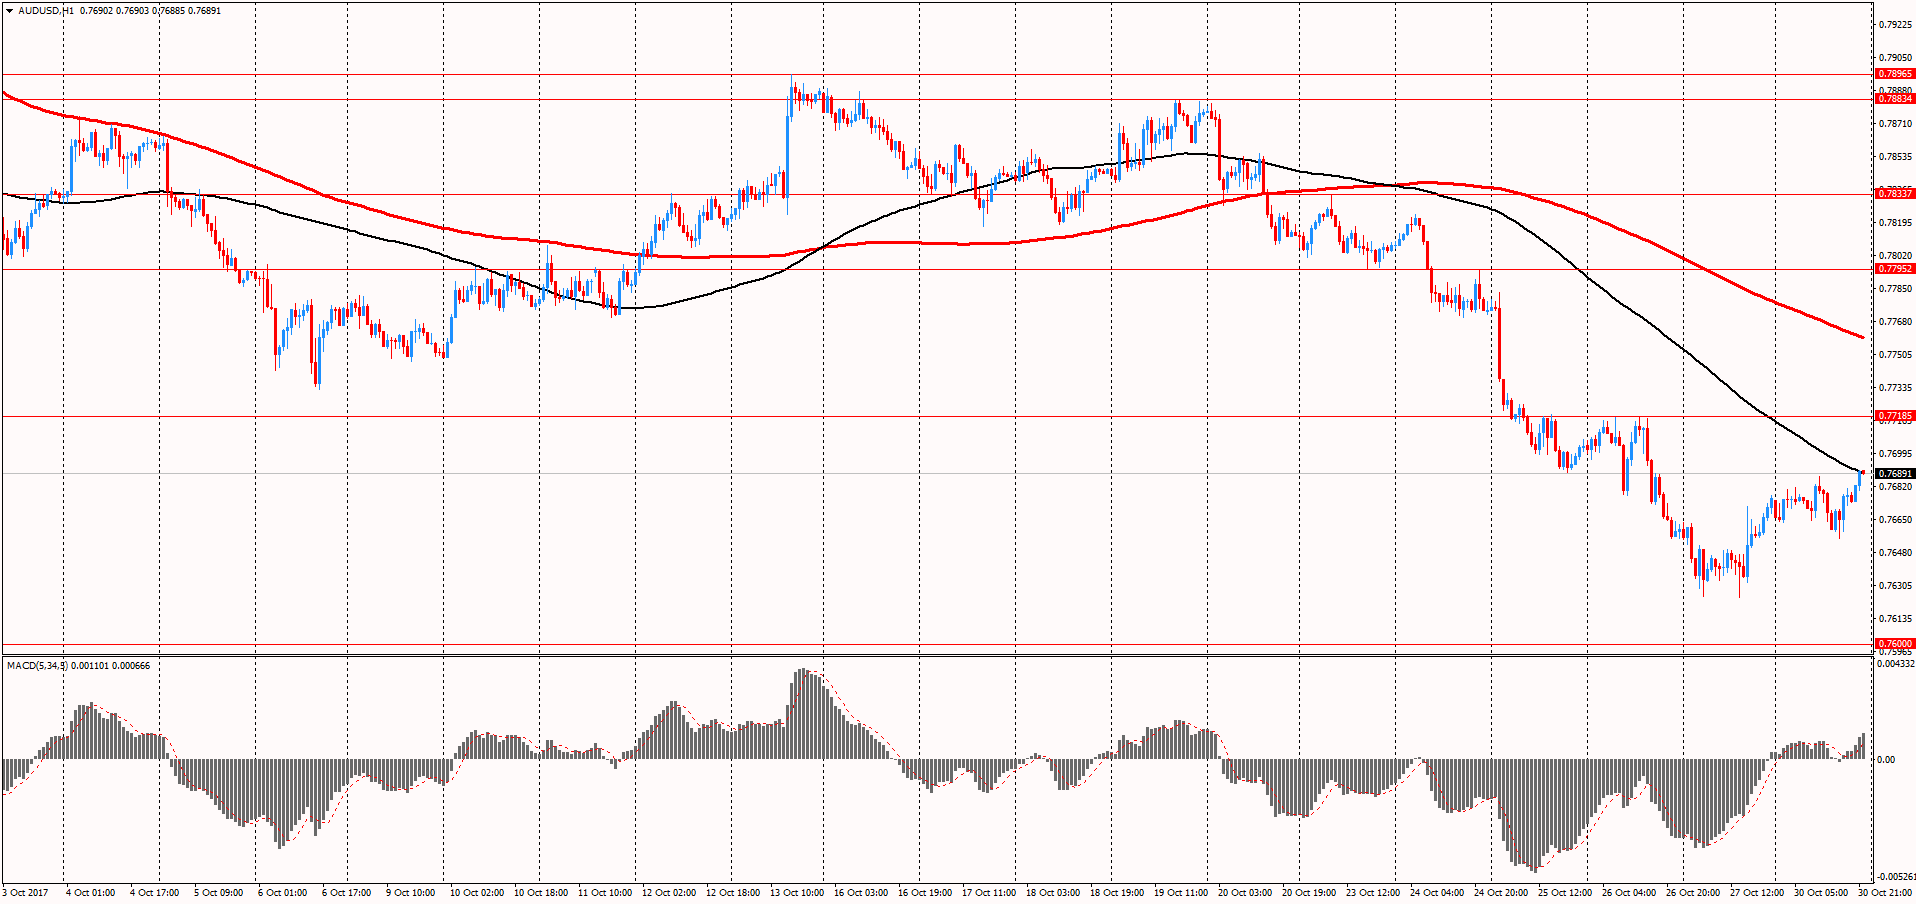Pick the 0.77952 horizontal line label
Image resolution: width=1916 pixels, height=904 pixels.
click(x=1894, y=269)
